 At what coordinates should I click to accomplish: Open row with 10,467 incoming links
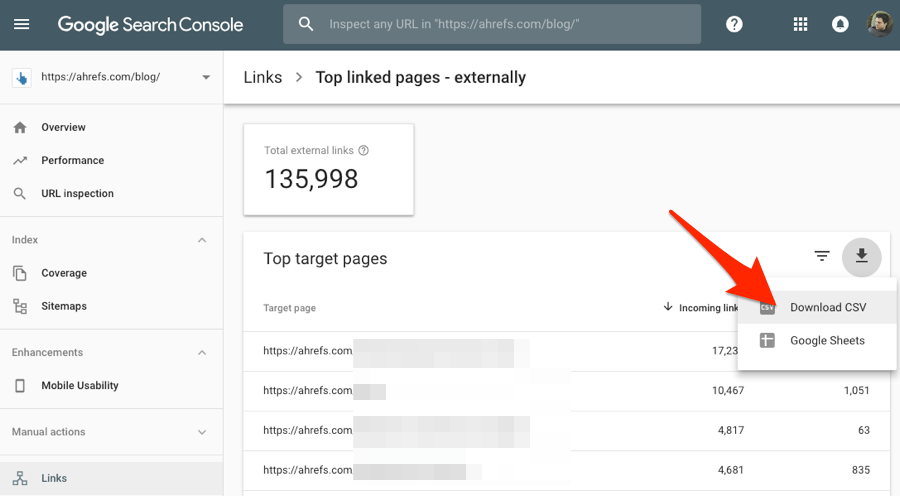click(567, 391)
